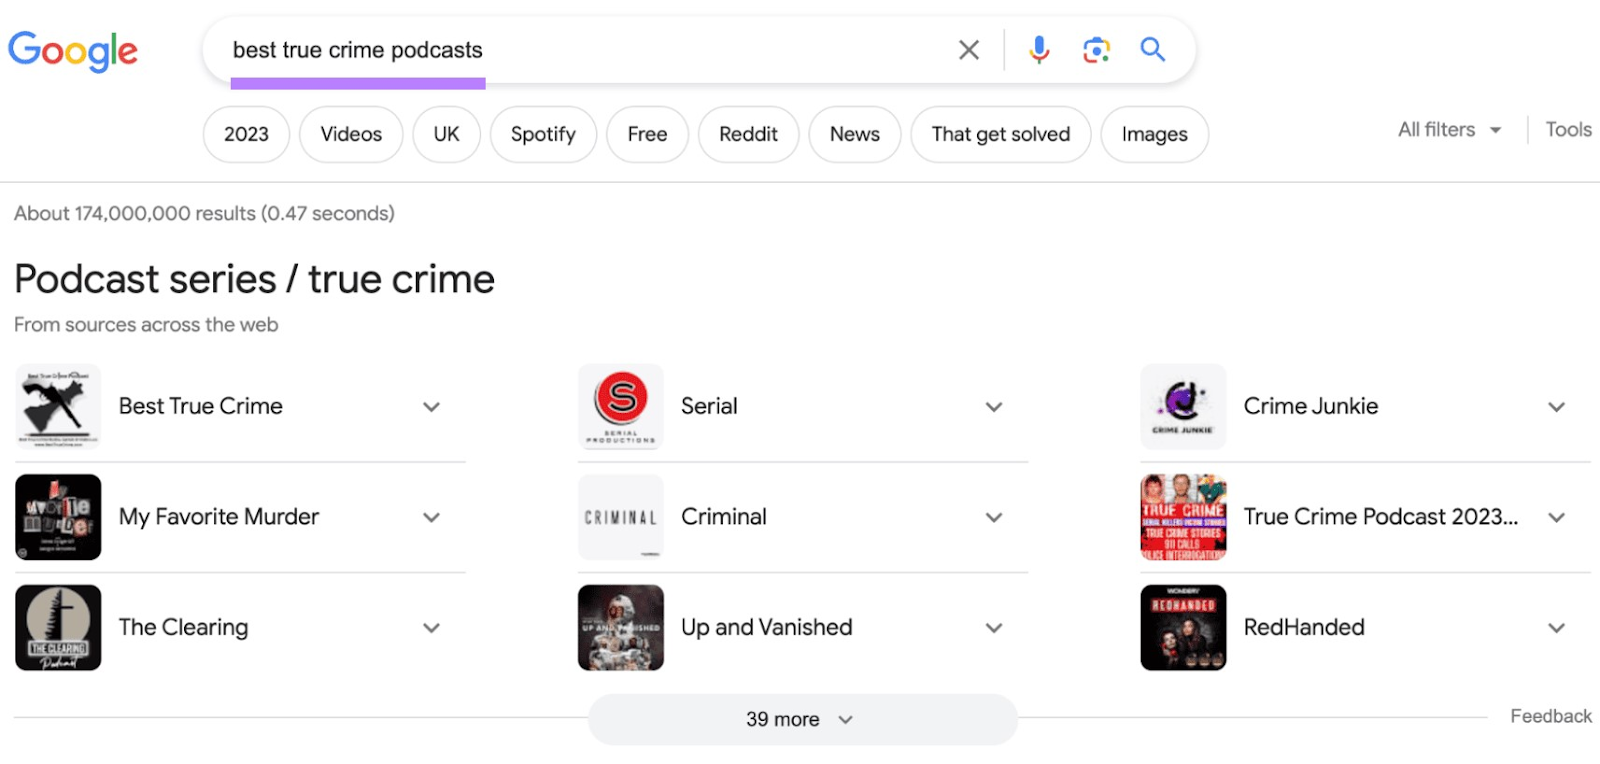
Task: Show 39 more podcast results
Action: (x=800, y=718)
